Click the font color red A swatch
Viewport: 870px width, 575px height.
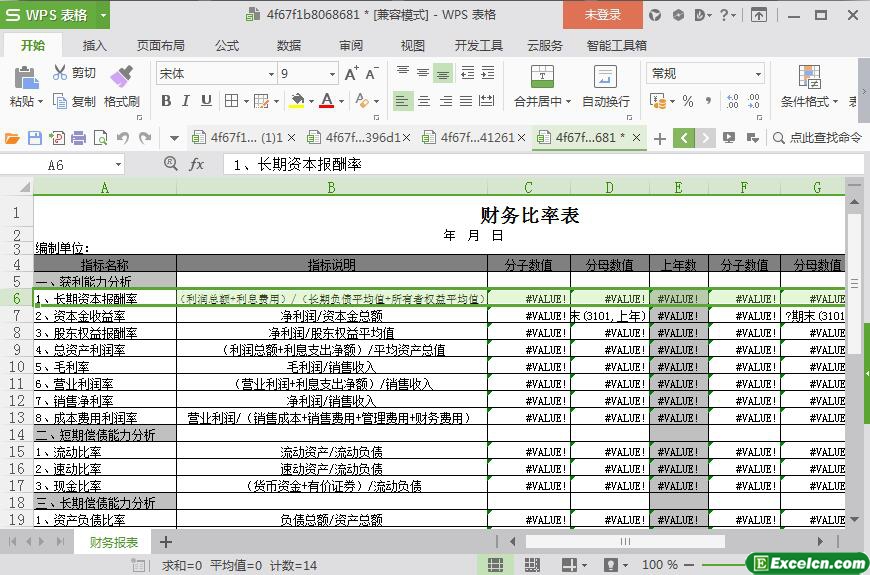(x=326, y=101)
